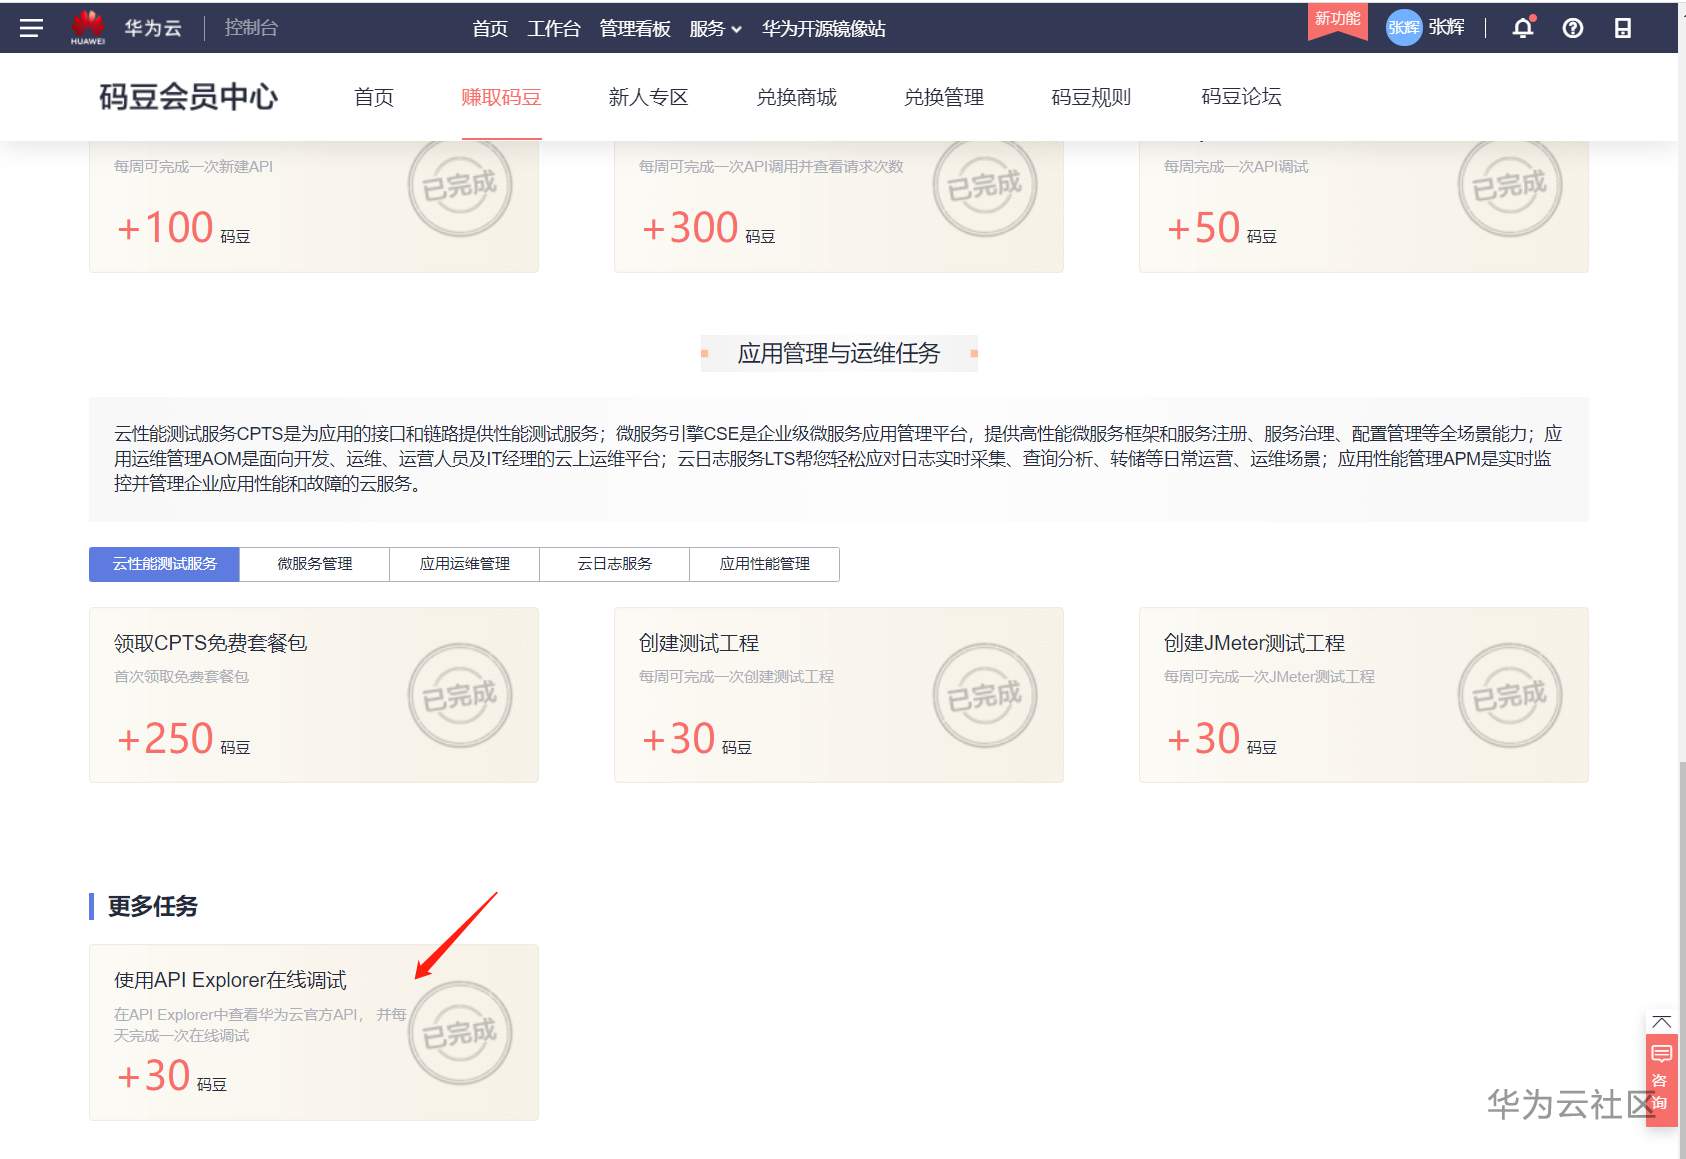The image size is (1686, 1159).
Task: Click the +300 码豆 API调用 task card
Action: (x=839, y=206)
